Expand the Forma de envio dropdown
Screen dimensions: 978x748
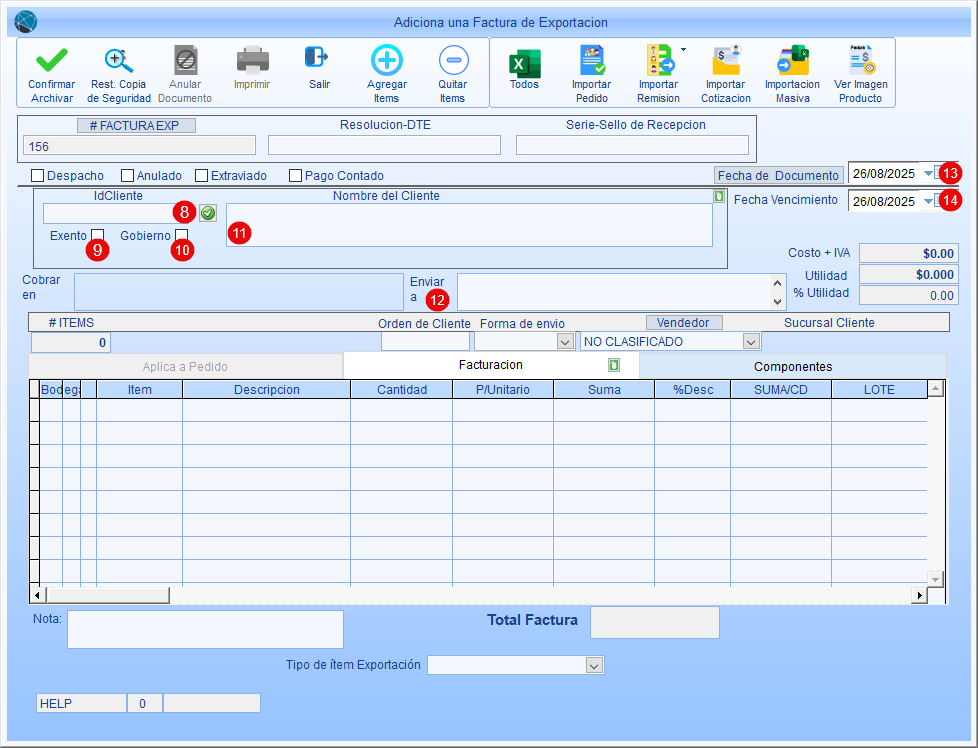pyautogui.click(x=564, y=342)
